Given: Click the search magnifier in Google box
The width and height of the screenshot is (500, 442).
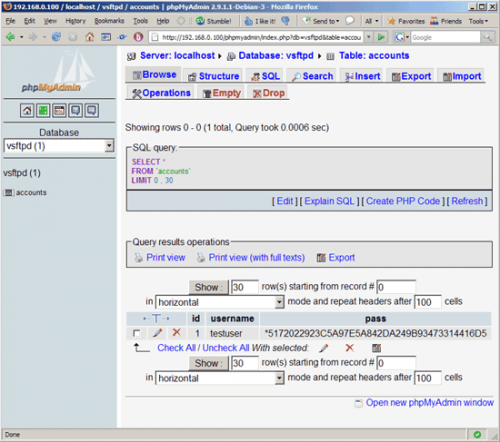Looking at the screenshot, I should pyautogui.click(x=487, y=37).
